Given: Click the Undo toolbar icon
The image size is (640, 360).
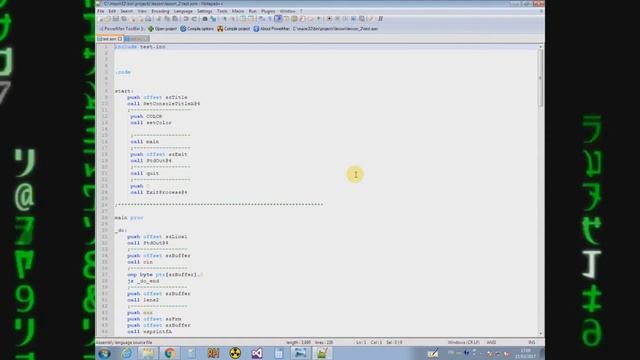Looking at the screenshot, I should (186, 19).
